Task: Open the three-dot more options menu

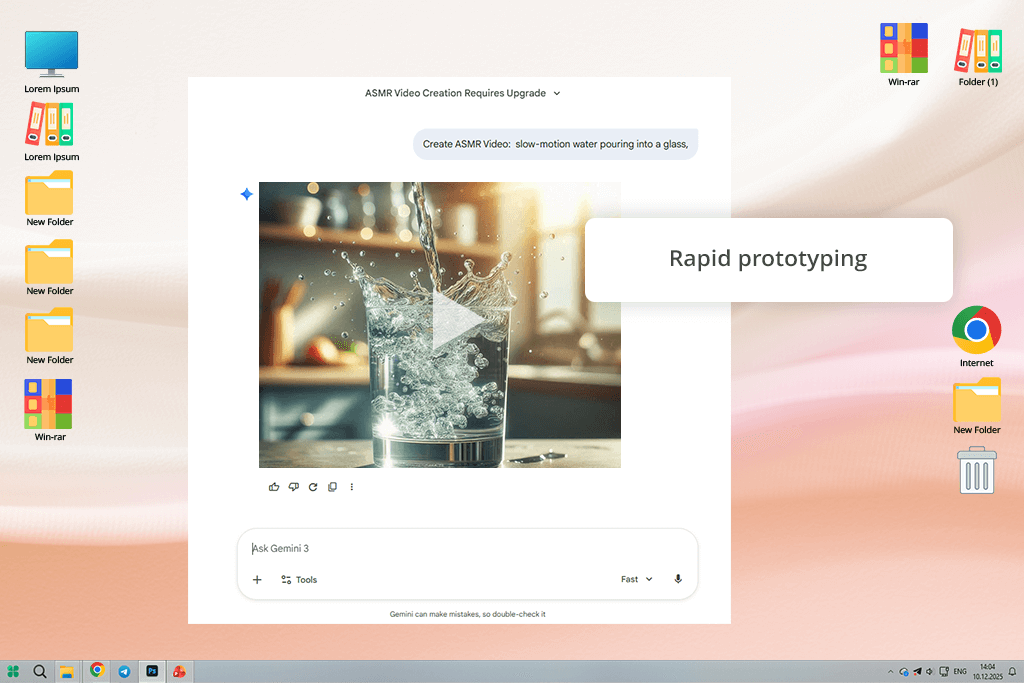Action: click(351, 487)
